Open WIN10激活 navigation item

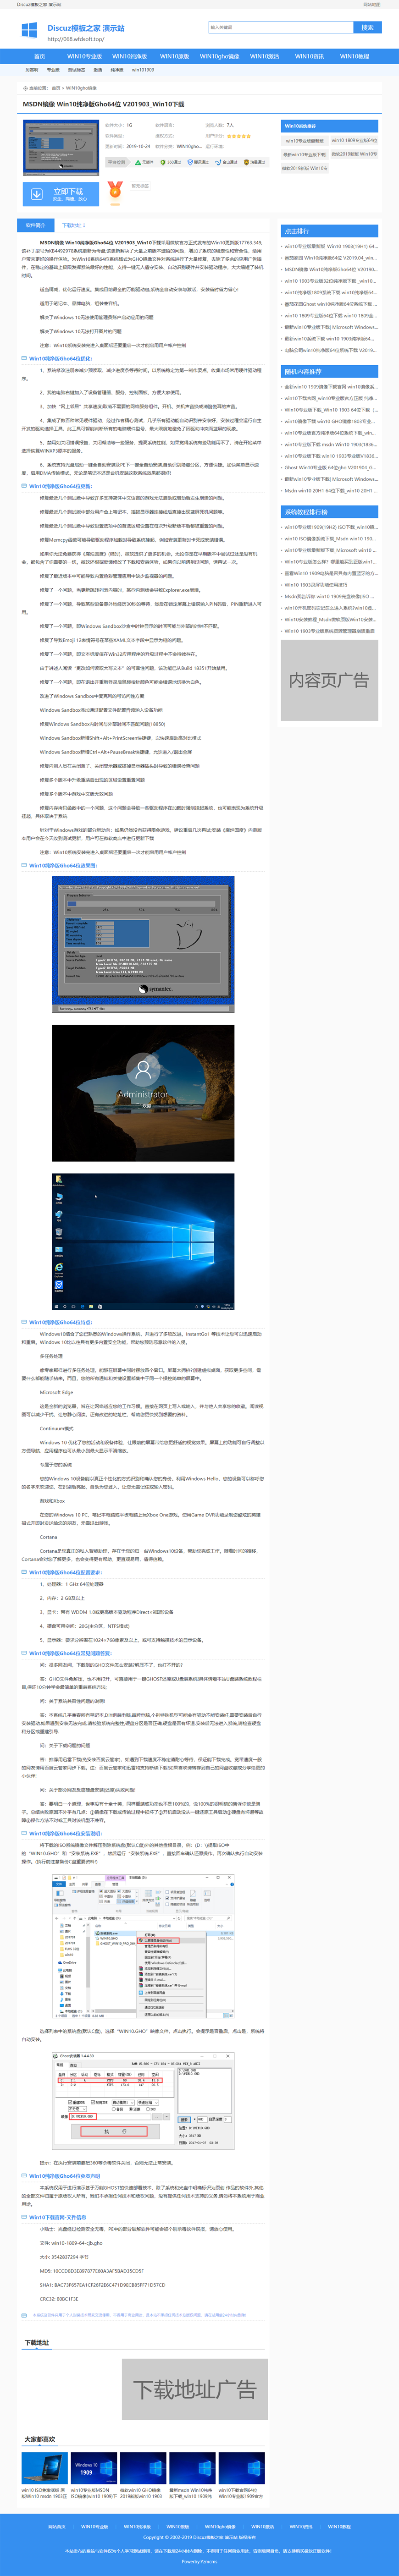click(264, 56)
